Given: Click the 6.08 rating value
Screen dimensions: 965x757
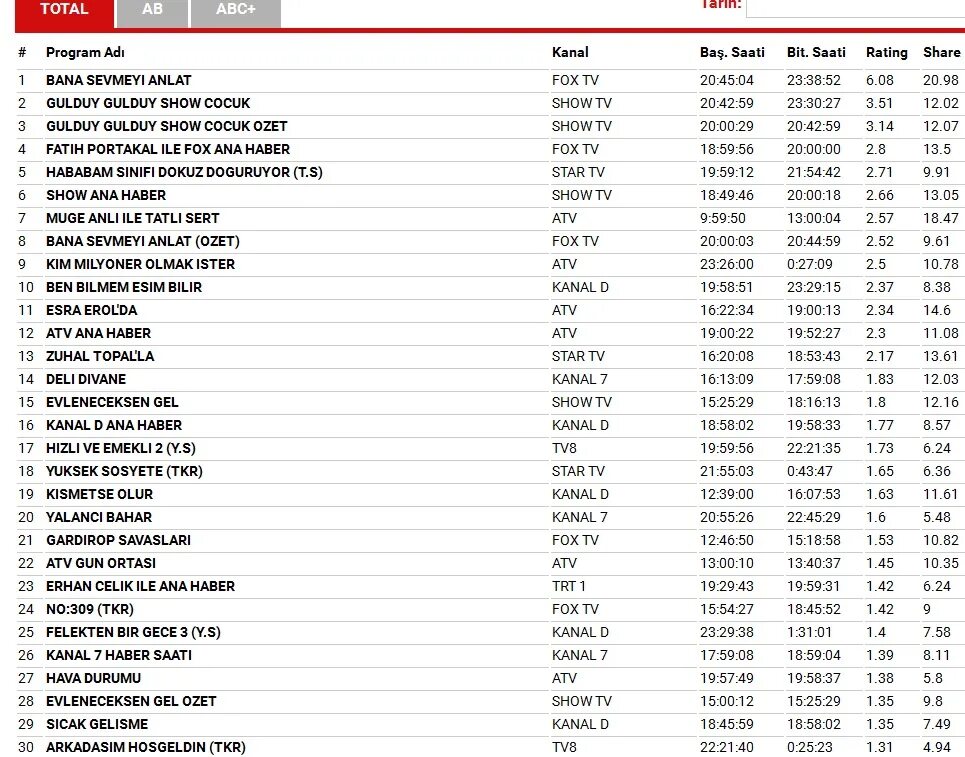Looking at the screenshot, I should pyautogui.click(x=880, y=81).
